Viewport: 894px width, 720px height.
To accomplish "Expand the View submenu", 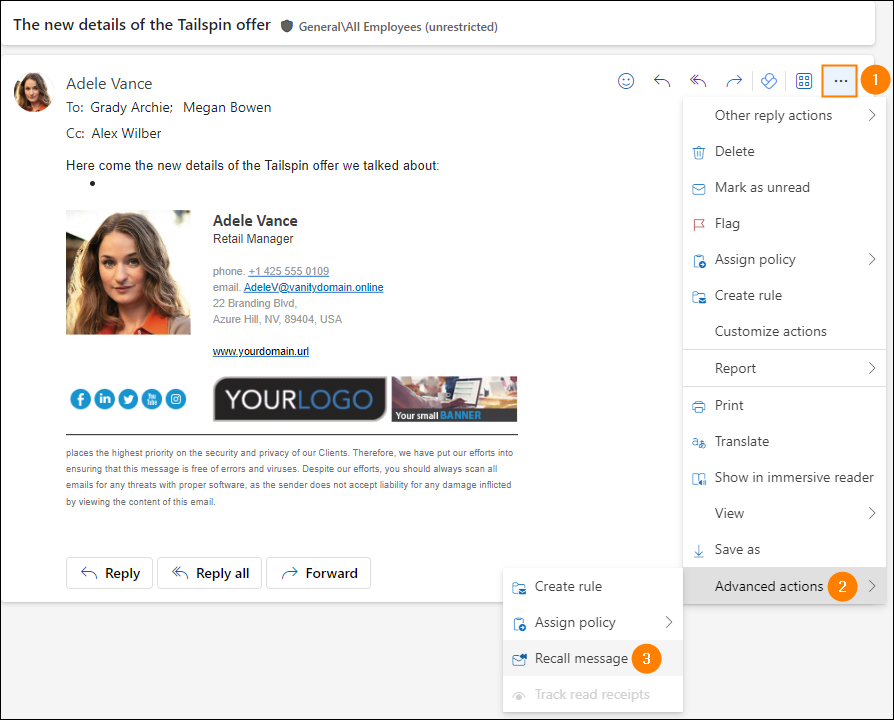I will (x=784, y=513).
